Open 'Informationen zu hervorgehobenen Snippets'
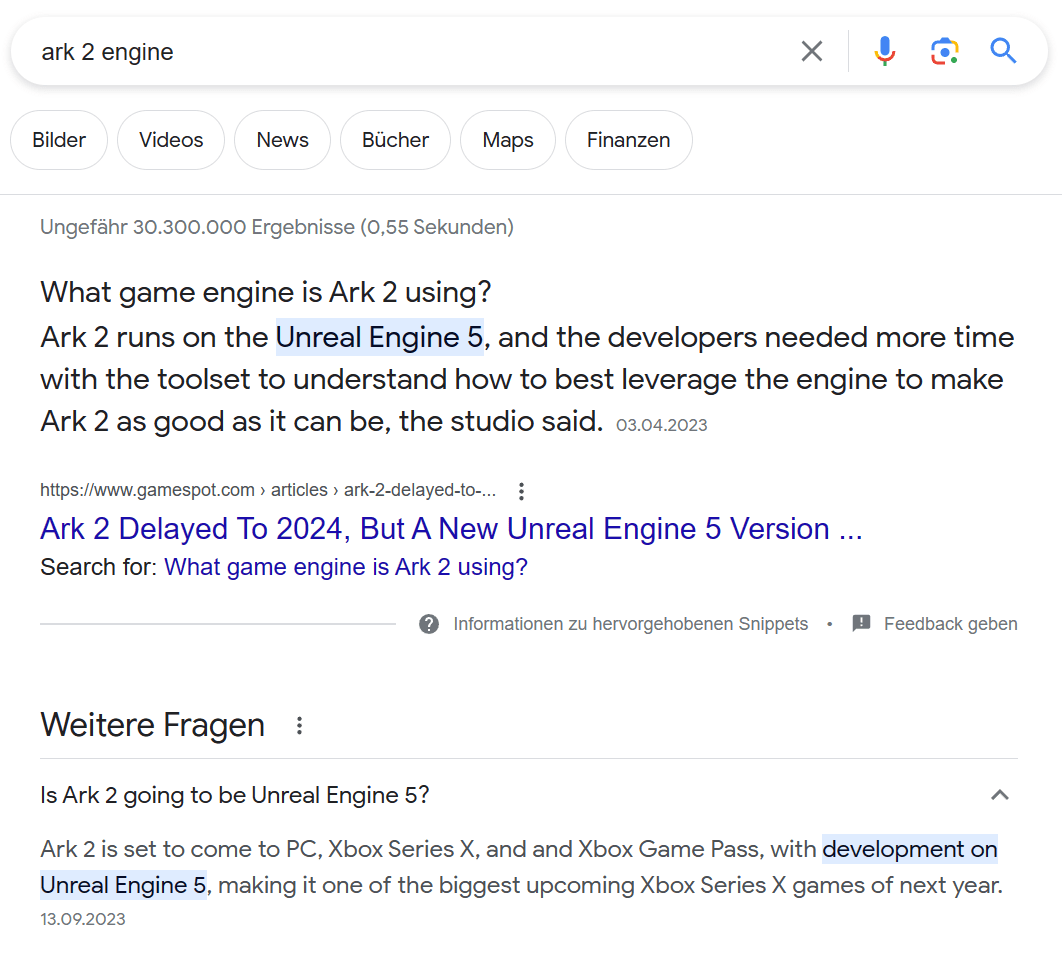Screen dimensions: 1062x964 (x=631, y=624)
